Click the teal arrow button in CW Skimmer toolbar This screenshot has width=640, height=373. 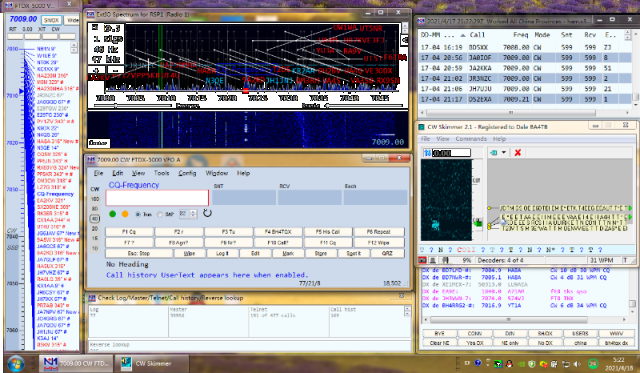coord(494,153)
